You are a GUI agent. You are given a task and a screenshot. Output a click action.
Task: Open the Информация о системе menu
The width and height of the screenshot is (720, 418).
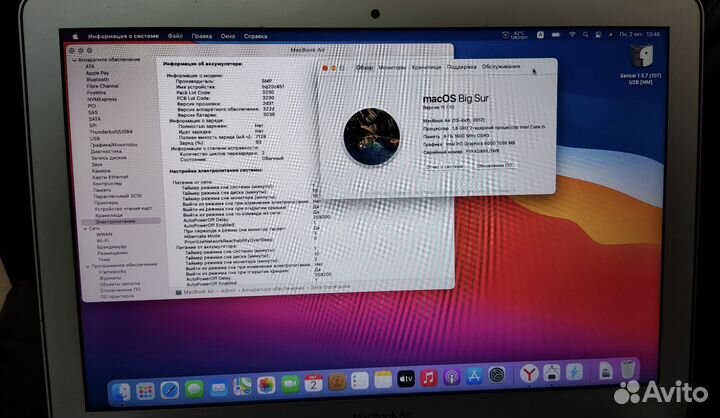tap(123, 36)
